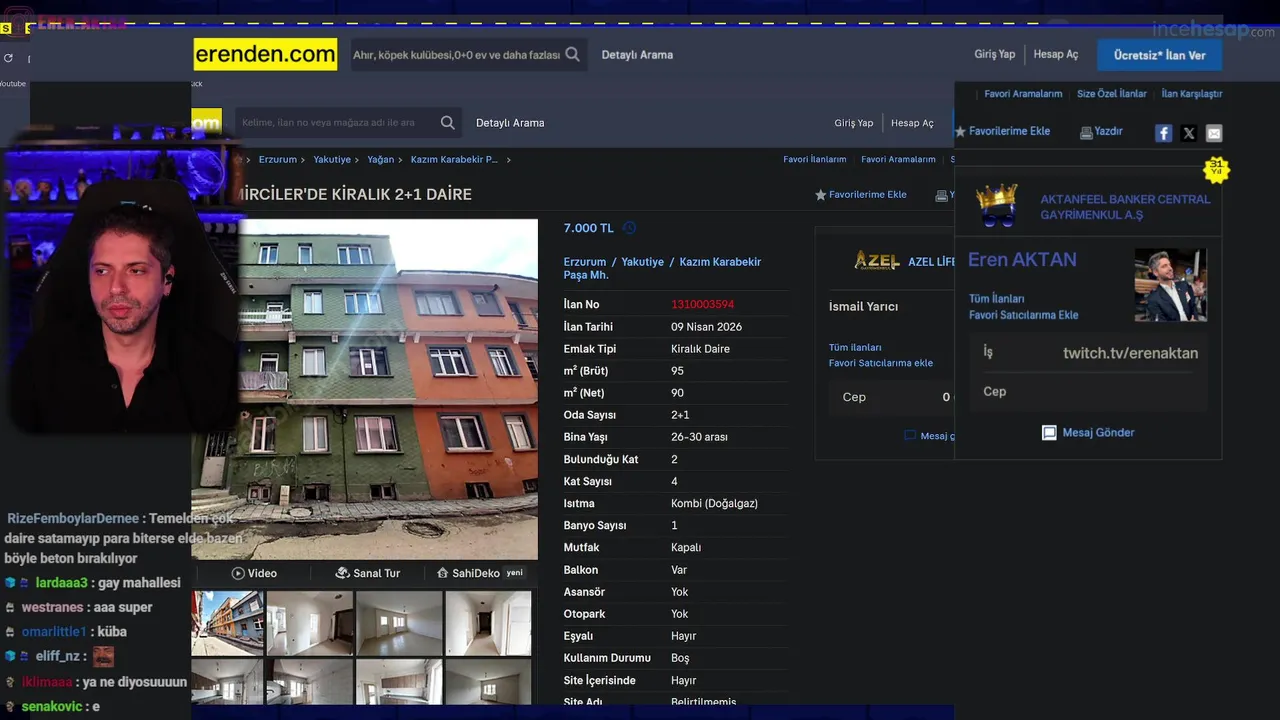The image size is (1280, 720).
Task: Select the third thumbnail in first row
Action: [399, 623]
